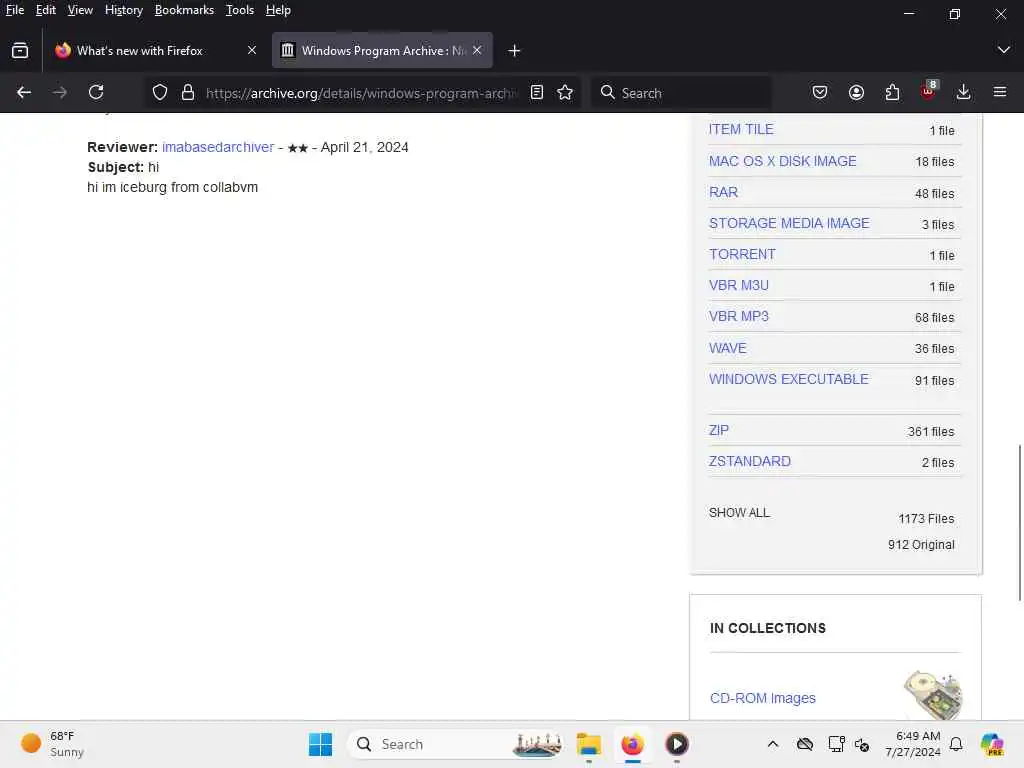
Task: Open notifications bell icon
Action: 956,744
